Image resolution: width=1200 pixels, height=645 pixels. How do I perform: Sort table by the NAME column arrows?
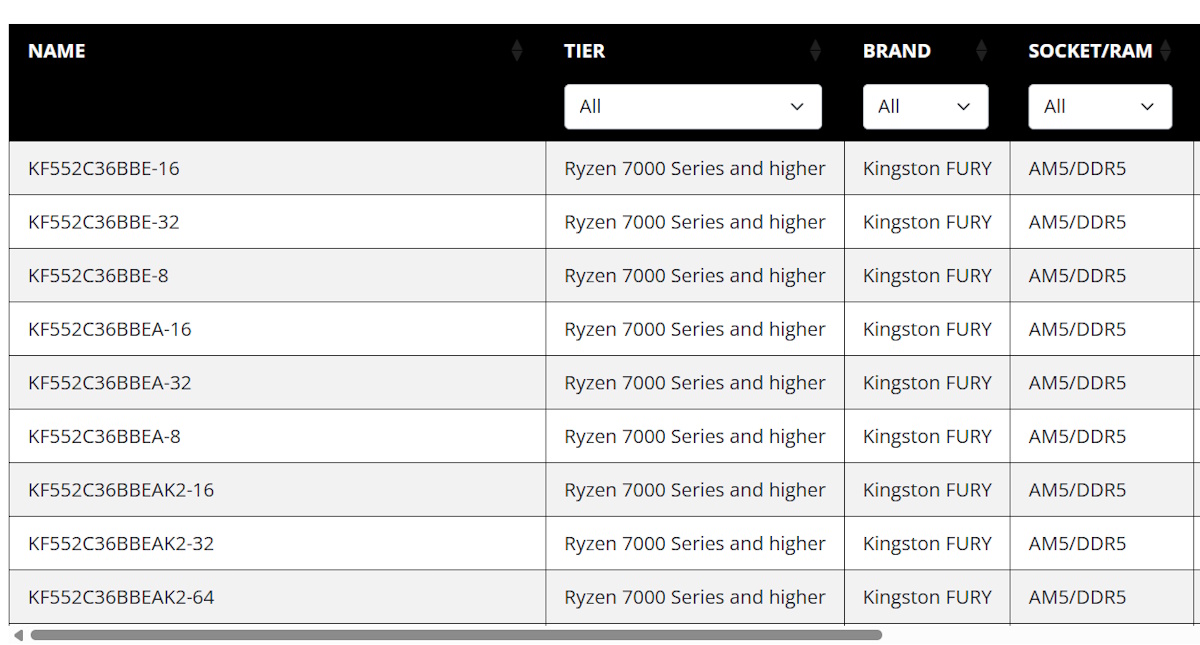(516, 51)
